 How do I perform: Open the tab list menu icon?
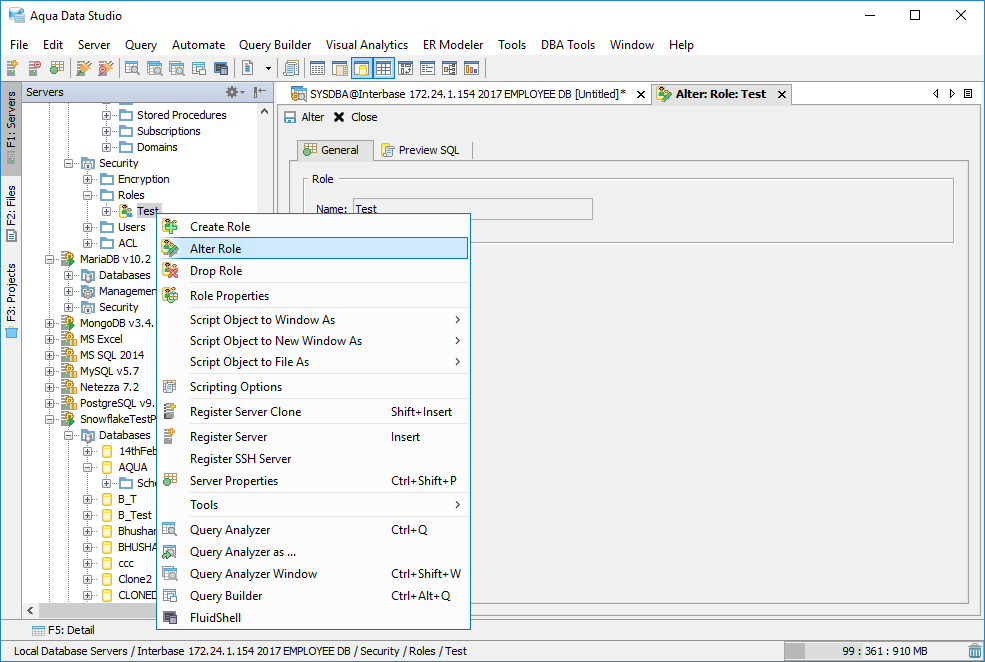click(x=968, y=94)
